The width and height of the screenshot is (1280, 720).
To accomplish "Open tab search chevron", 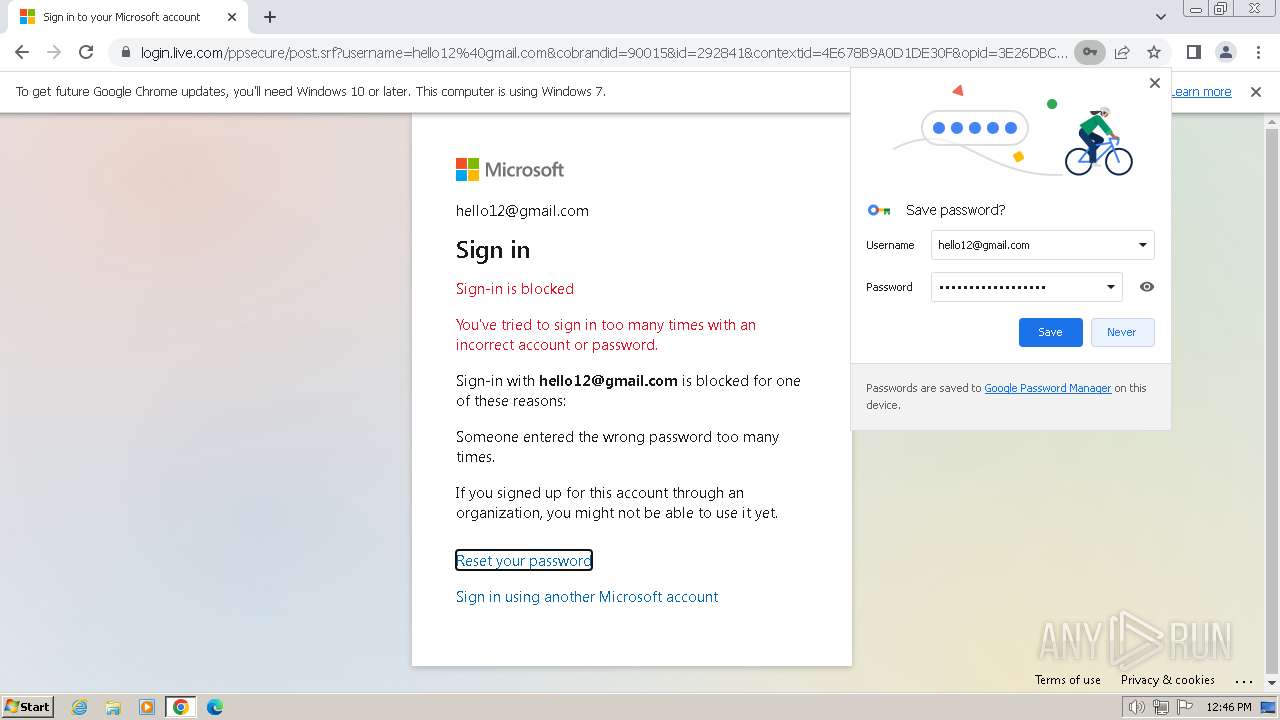I will pos(1161,17).
